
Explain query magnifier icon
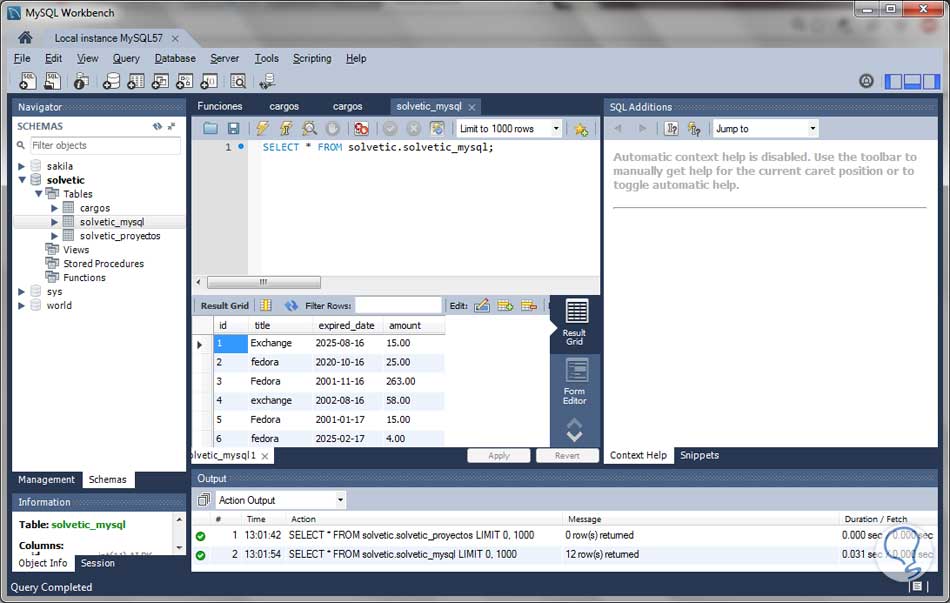point(310,128)
